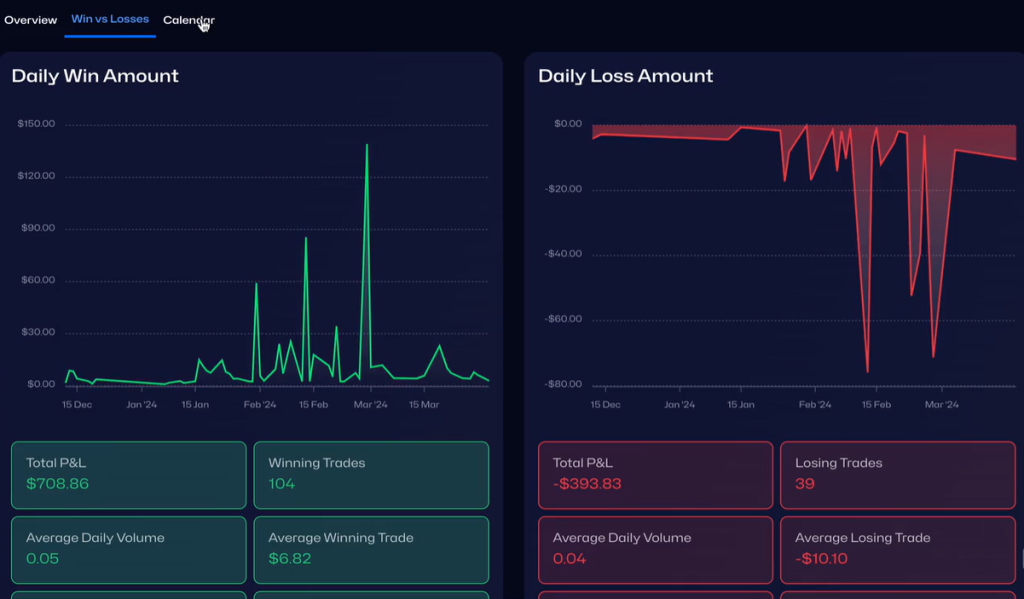Switch to the Overview tab
Screen dimensions: 1024x599
point(30,20)
